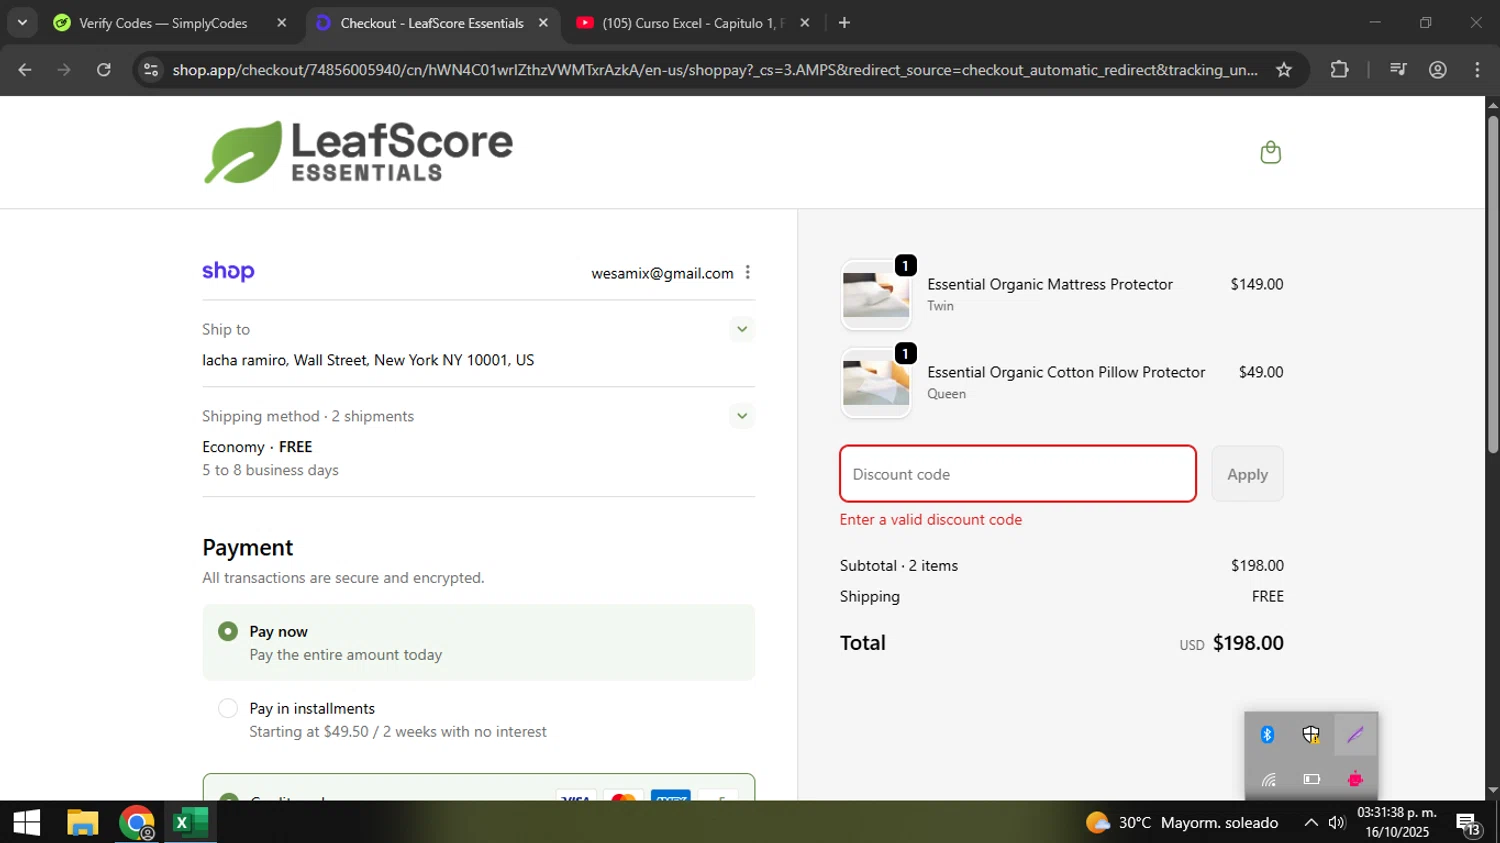This screenshot has height=843, width=1500.
Task: Open volume speaker icon in taskbar
Action: (1337, 823)
